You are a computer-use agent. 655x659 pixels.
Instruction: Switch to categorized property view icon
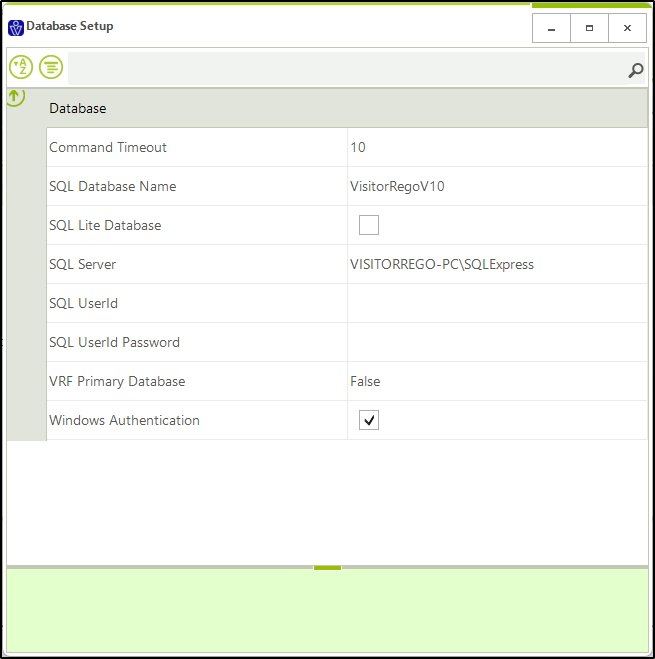51,67
